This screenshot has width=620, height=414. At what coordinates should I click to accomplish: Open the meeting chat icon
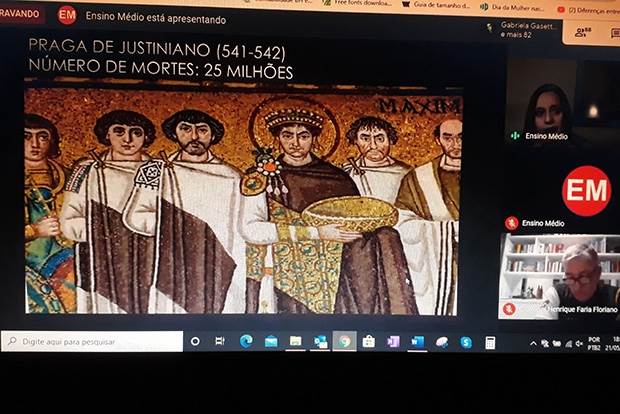[611, 34]
